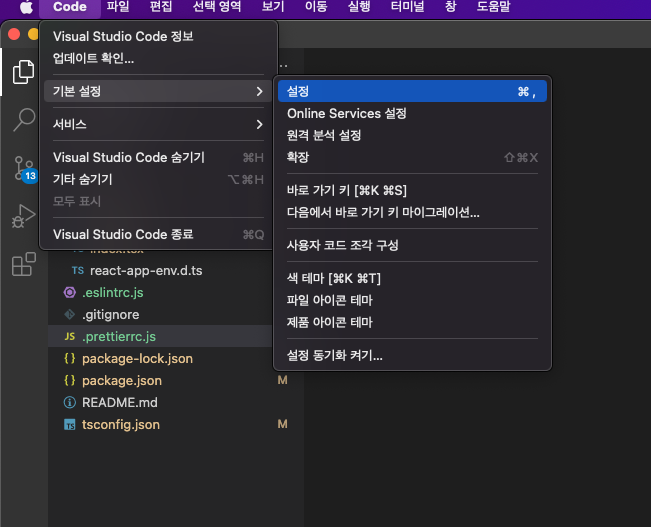Close the window with red button

14,34
